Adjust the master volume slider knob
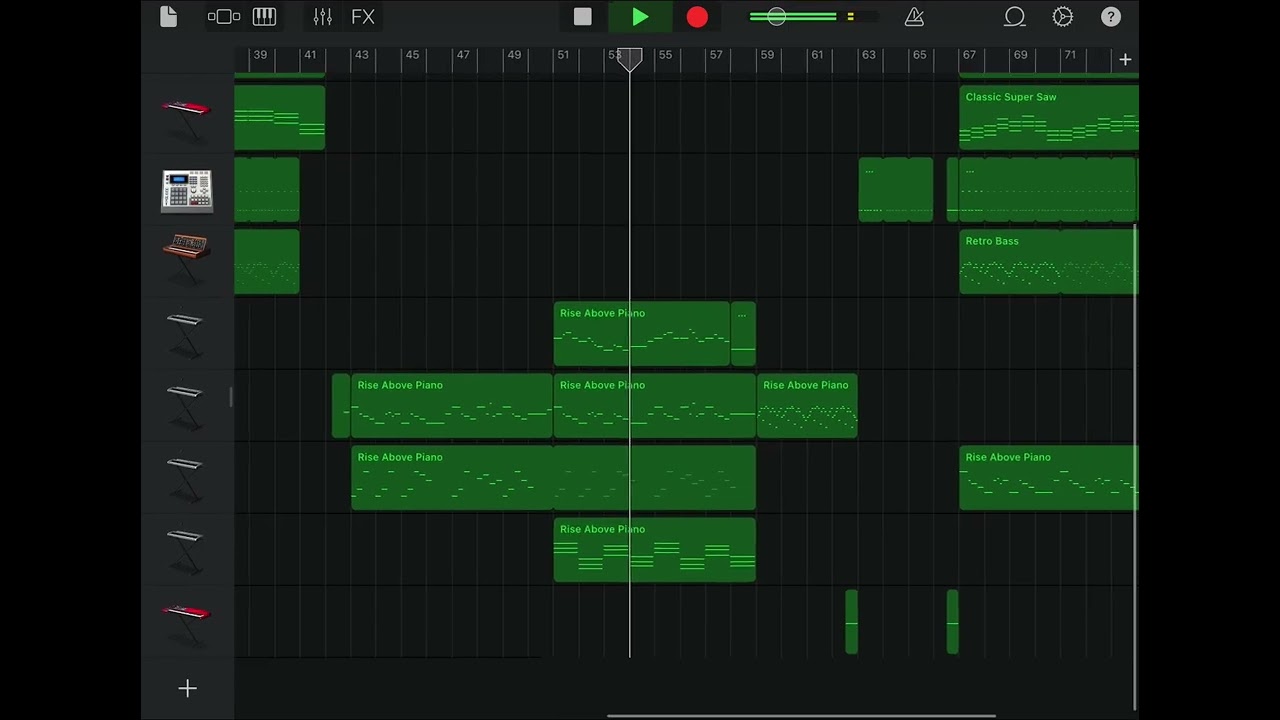 [776, 17]
